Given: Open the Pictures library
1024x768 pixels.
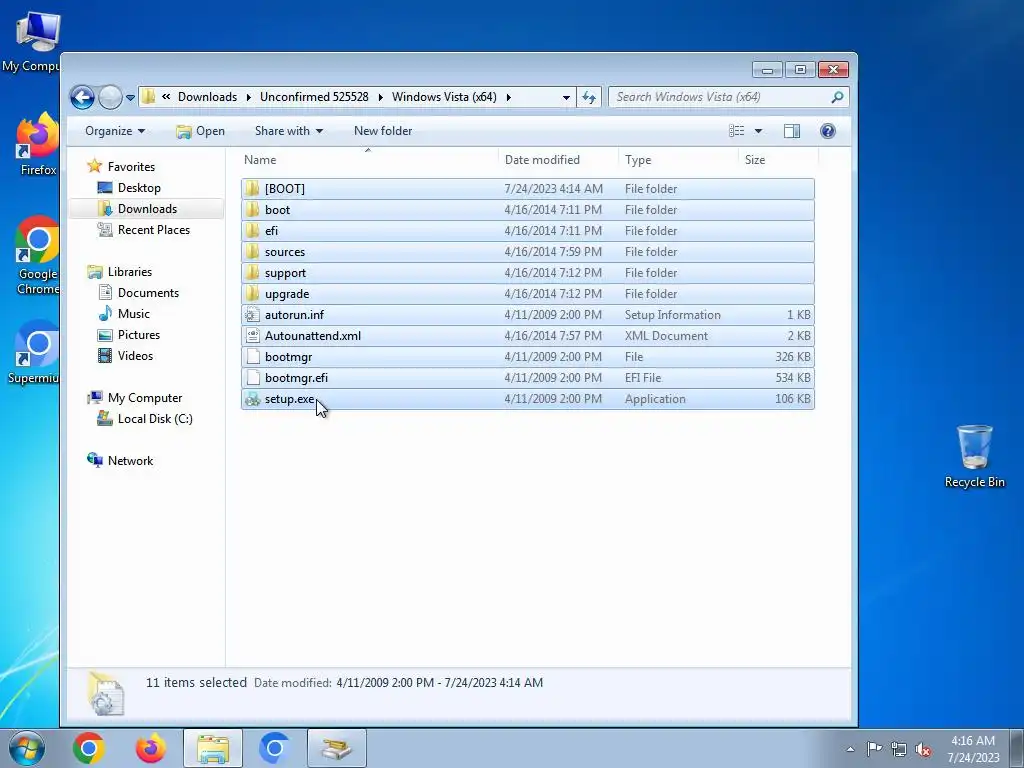Looking at the screenshot, I should [x=139, y=334].
